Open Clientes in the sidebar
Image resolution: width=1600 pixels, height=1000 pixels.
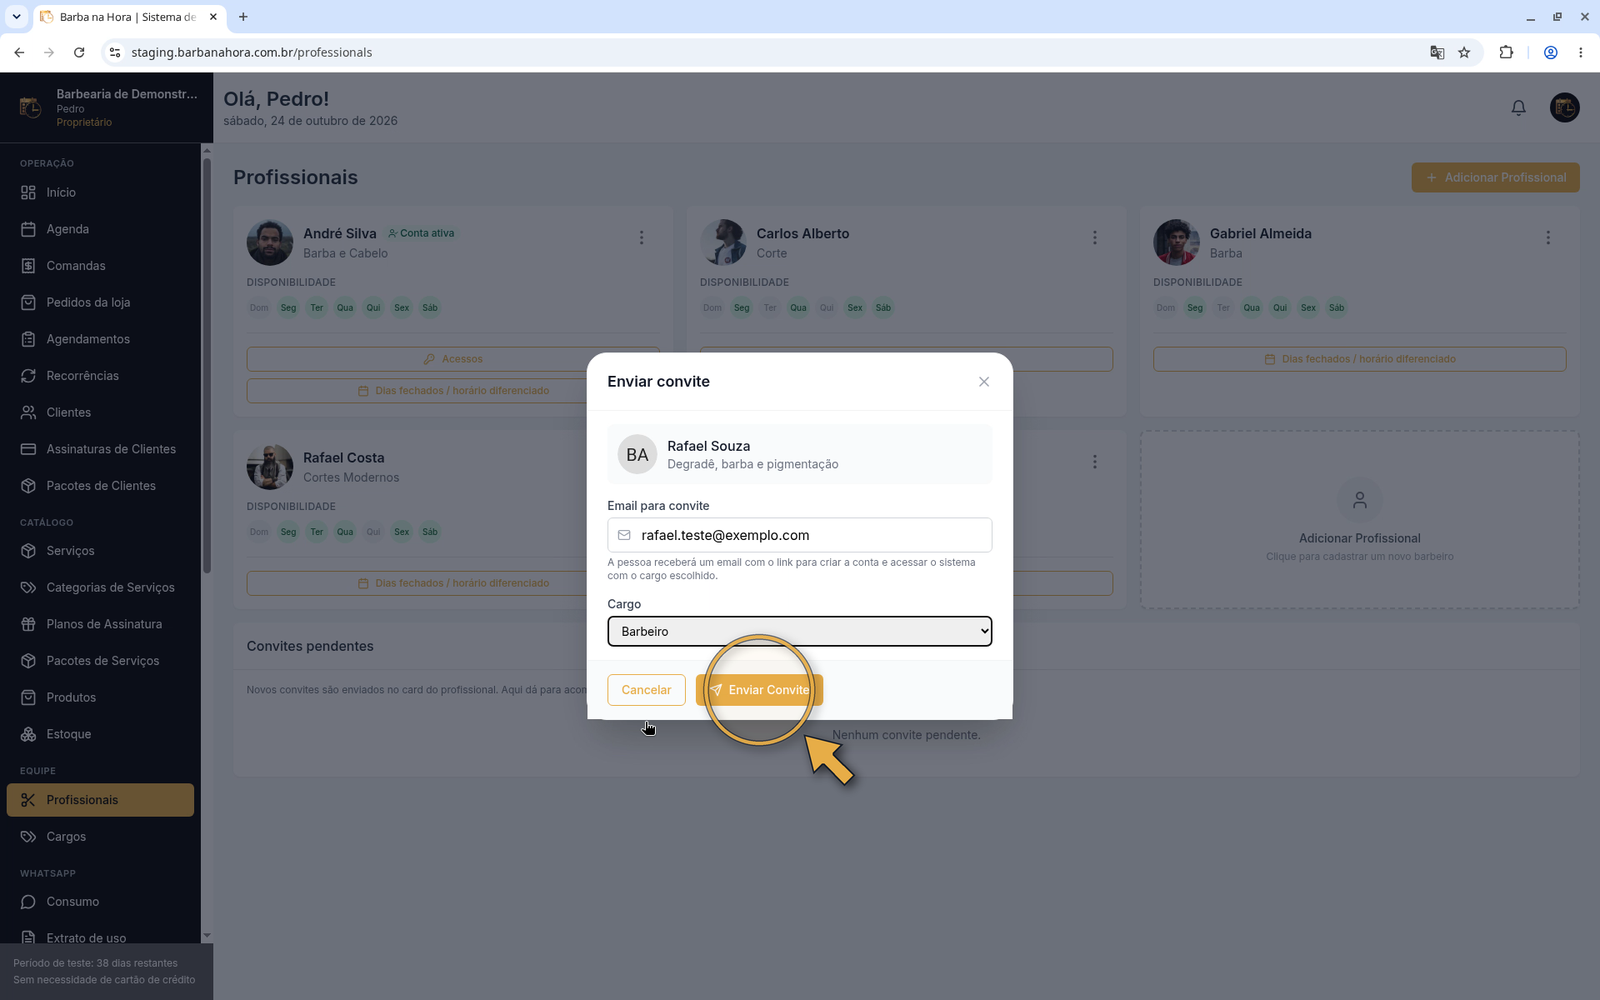click(x=100, y=412)
